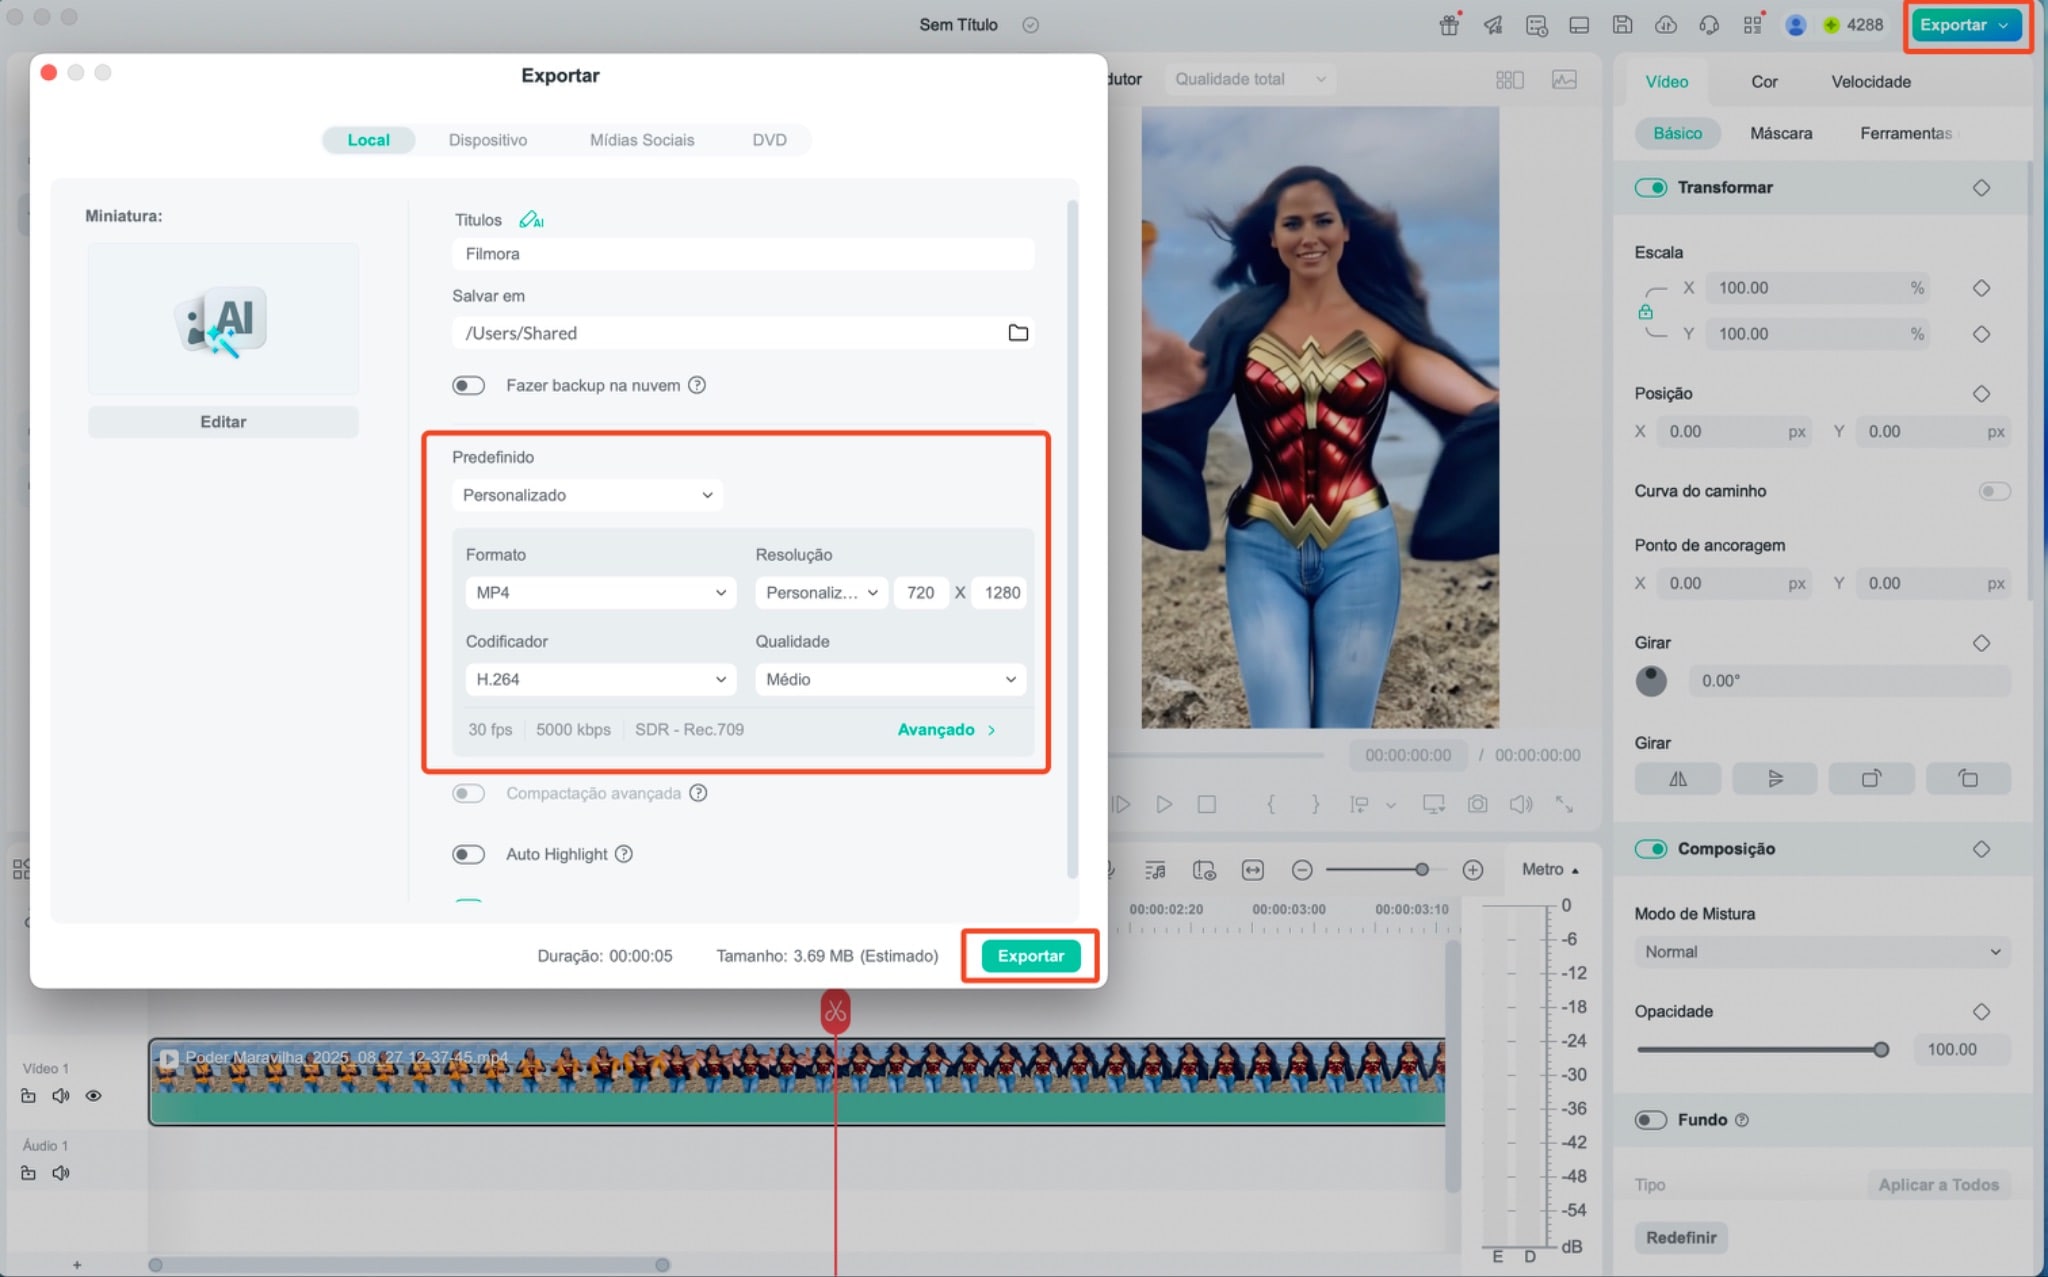This screenshot has height=1277, width=2048.
Task: Open the Codificador H.264 dropdown
Action: [x=600, y=679]
